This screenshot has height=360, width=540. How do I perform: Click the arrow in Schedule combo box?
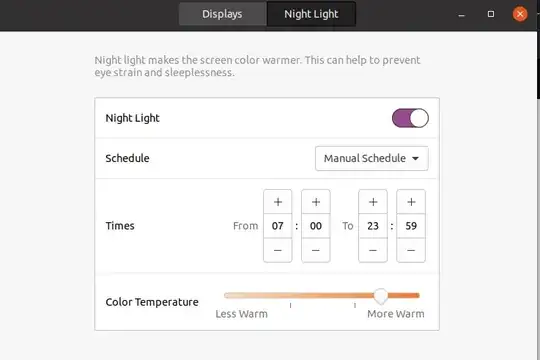click(415, 158)
